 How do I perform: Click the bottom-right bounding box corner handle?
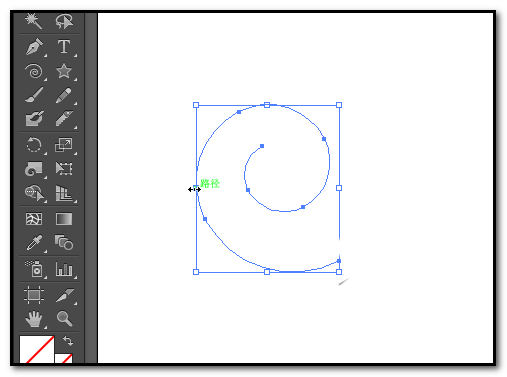tap(339, 272)
